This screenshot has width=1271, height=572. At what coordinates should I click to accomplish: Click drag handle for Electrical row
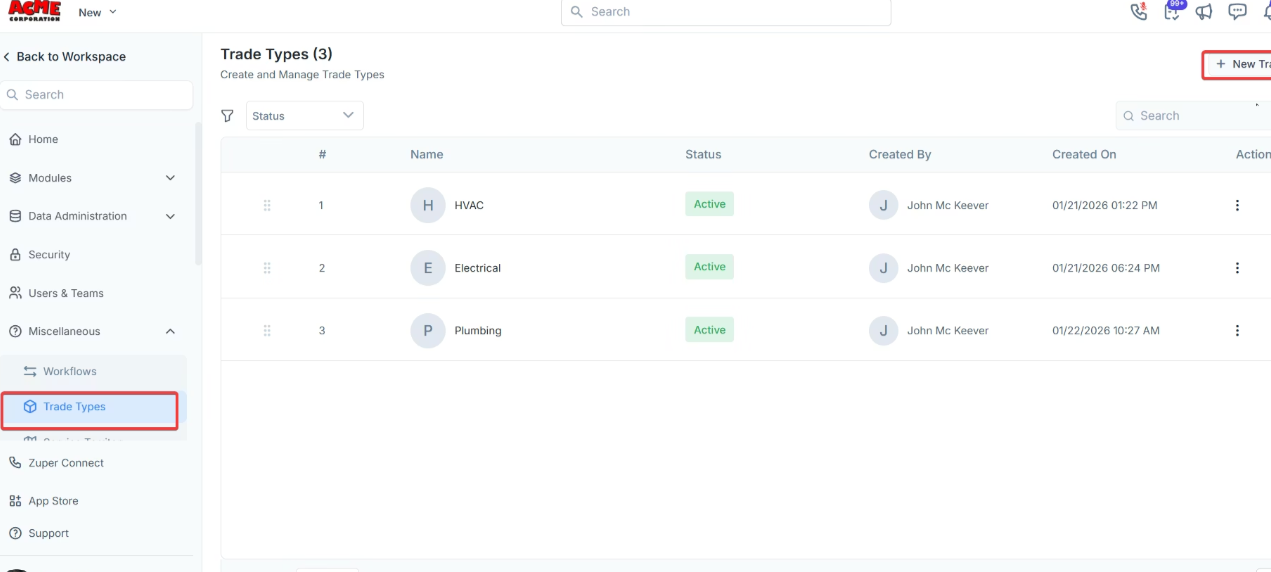pyautogui.click(x=267, y=268)
